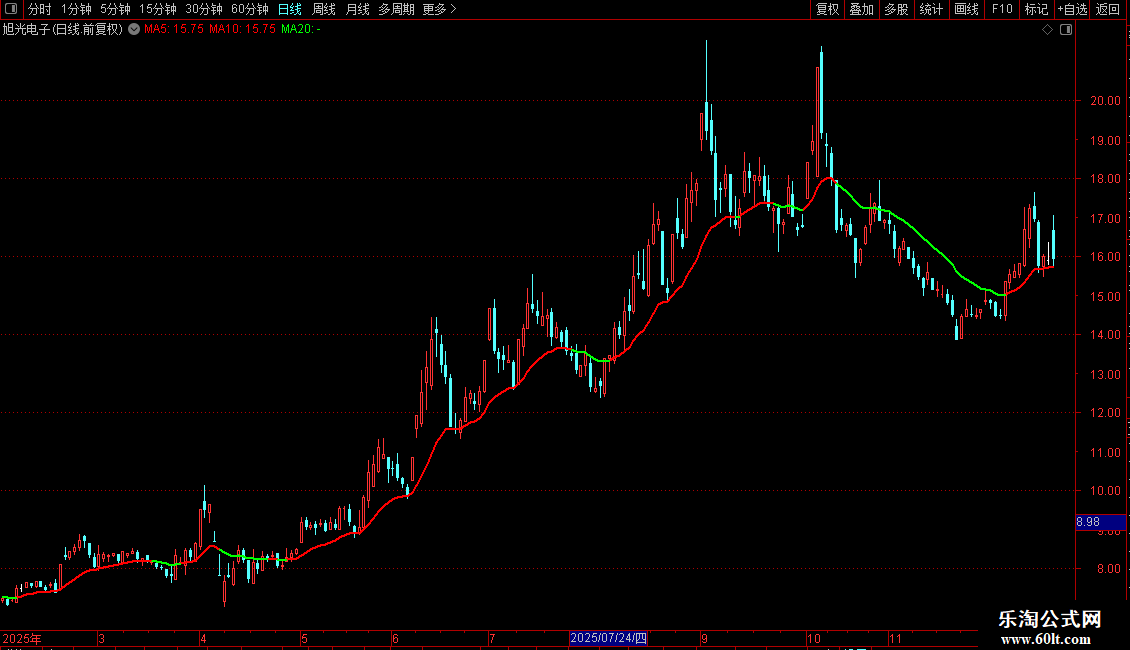The image size is (1130, 650).
Task: Click the 16.00 price axis label
Action: [1105, 257]
